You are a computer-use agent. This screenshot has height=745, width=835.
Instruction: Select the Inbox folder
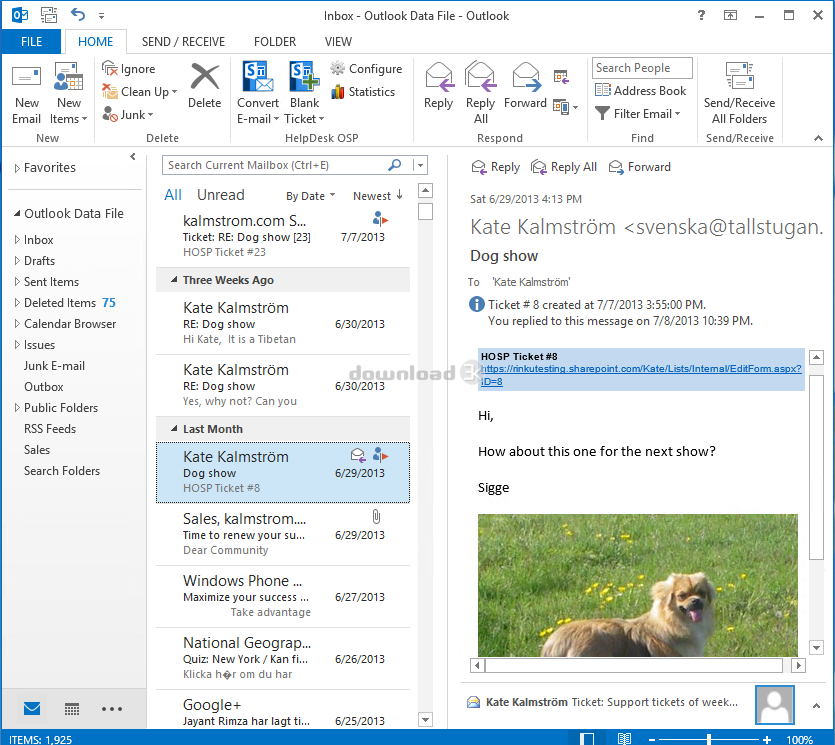(x=38, y=240)
